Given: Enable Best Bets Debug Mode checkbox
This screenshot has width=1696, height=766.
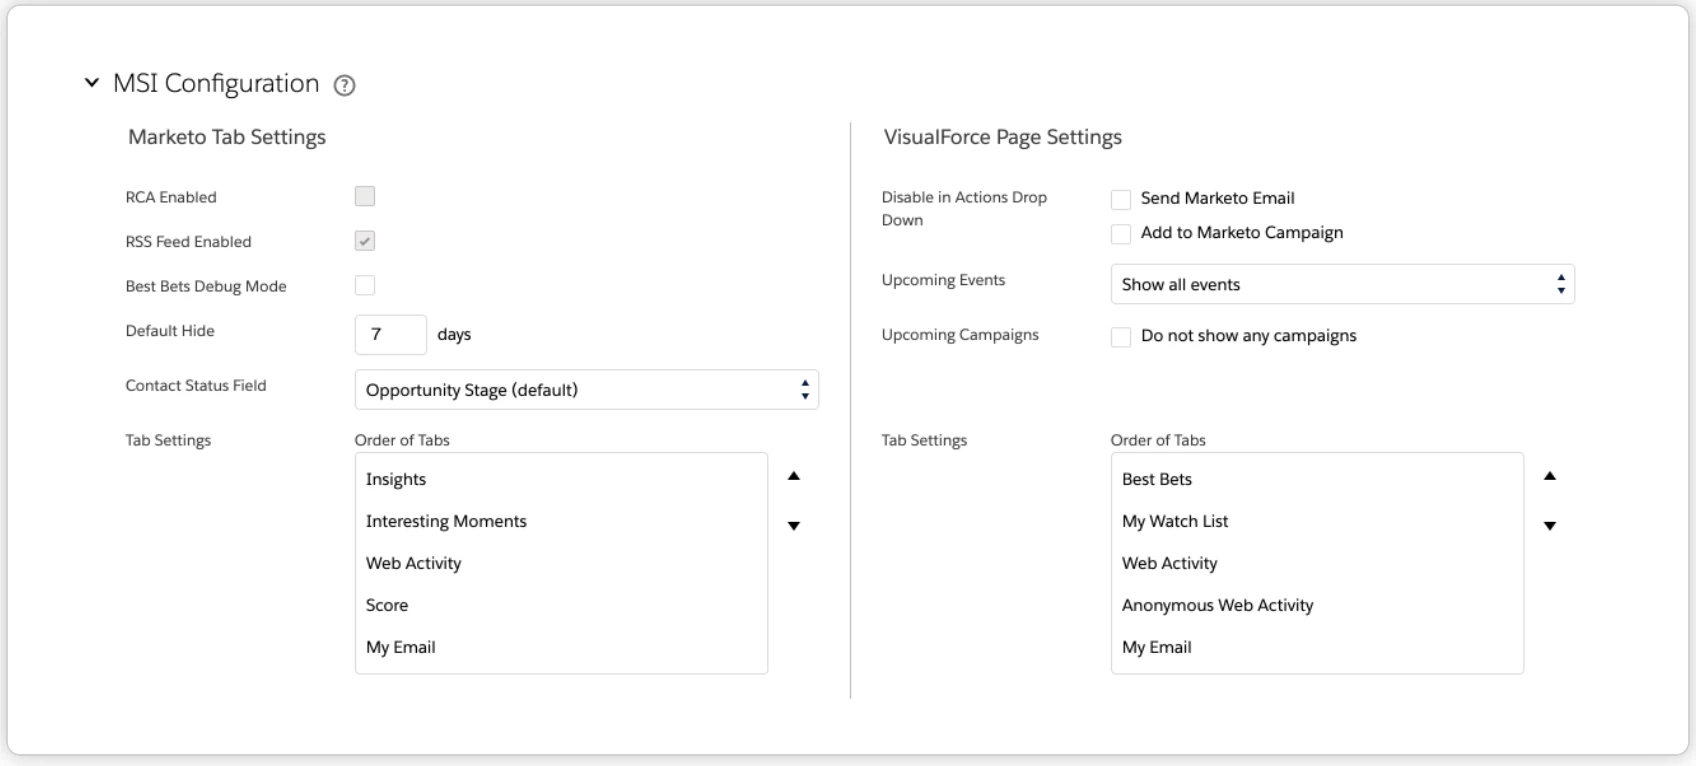Looking at the screenshot, I should coord(365,285).
